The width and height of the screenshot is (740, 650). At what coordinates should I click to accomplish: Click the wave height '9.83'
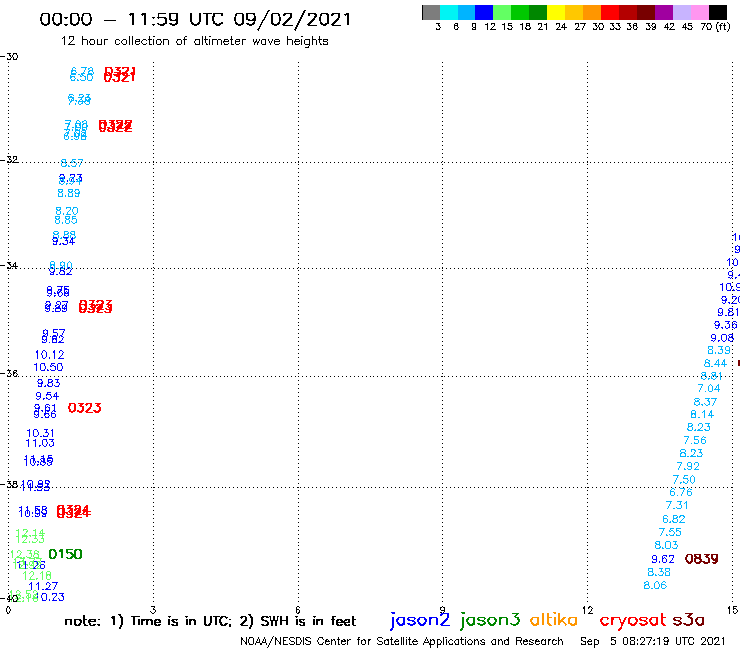[x=49, y=383]
